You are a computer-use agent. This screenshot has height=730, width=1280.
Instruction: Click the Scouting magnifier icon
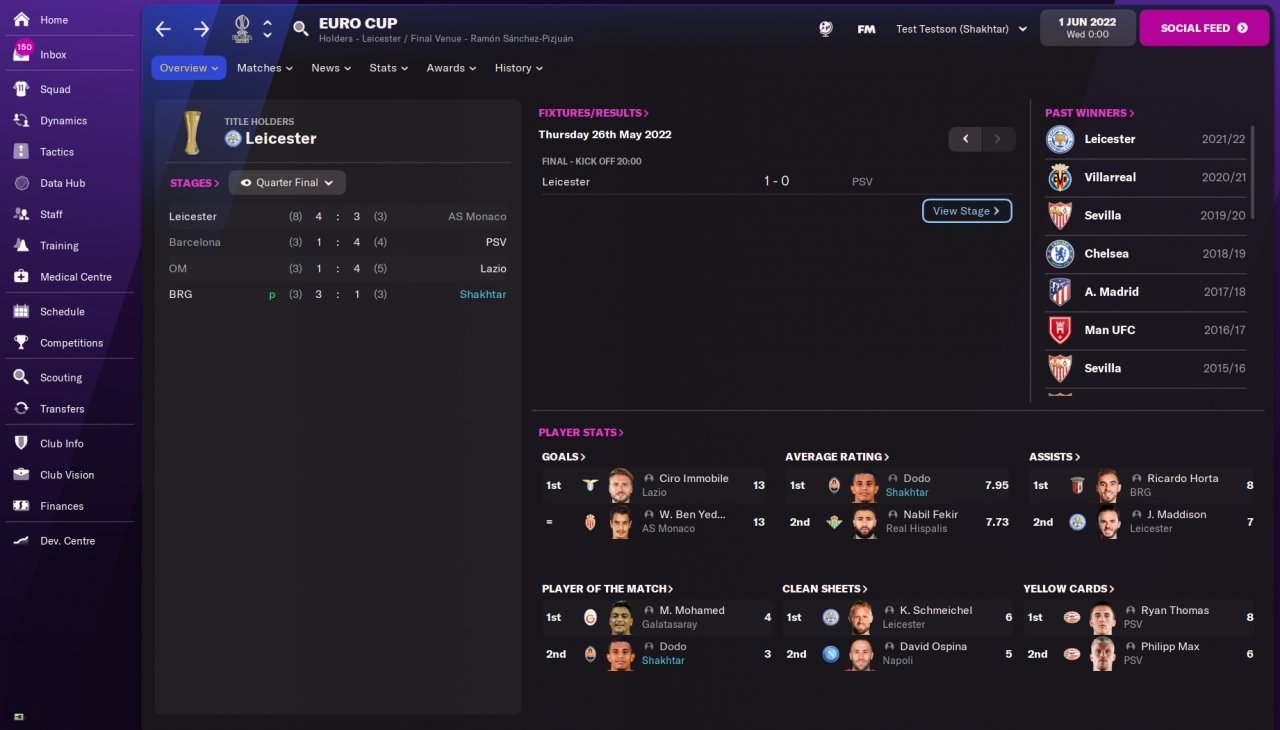tap(21, 377)
